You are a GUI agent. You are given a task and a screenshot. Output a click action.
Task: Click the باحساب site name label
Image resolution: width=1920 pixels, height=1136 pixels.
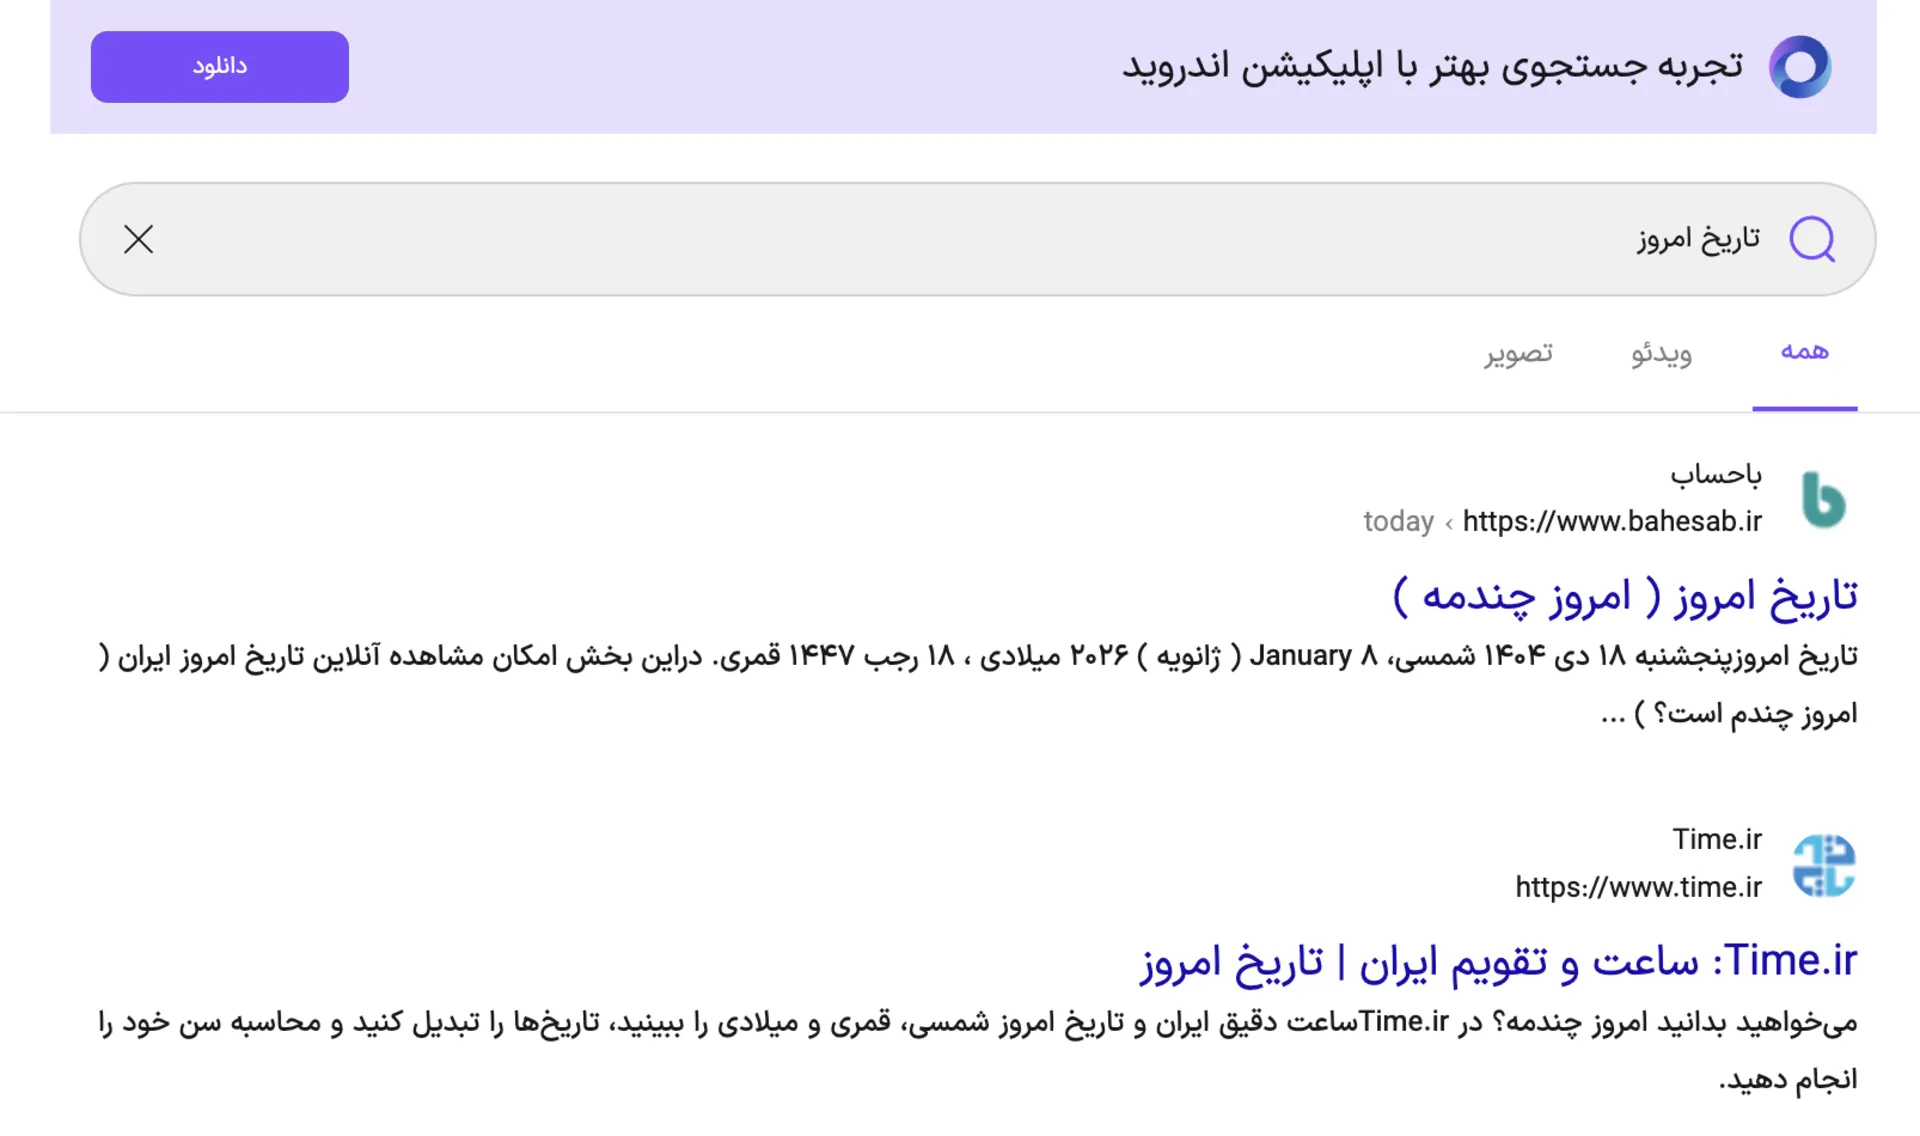pyautogui.click(x=1714, y=474)
